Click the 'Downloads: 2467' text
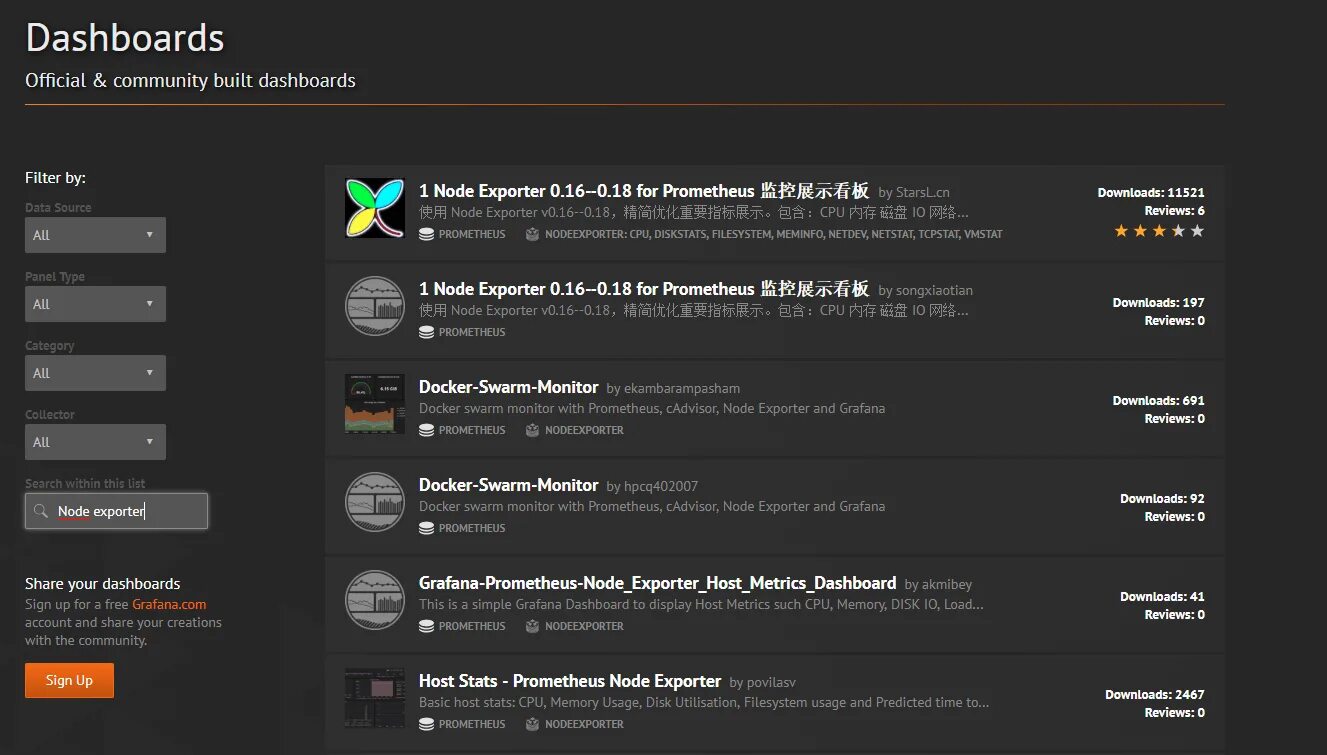1327x755 pixels. (x=1154, y=694)
